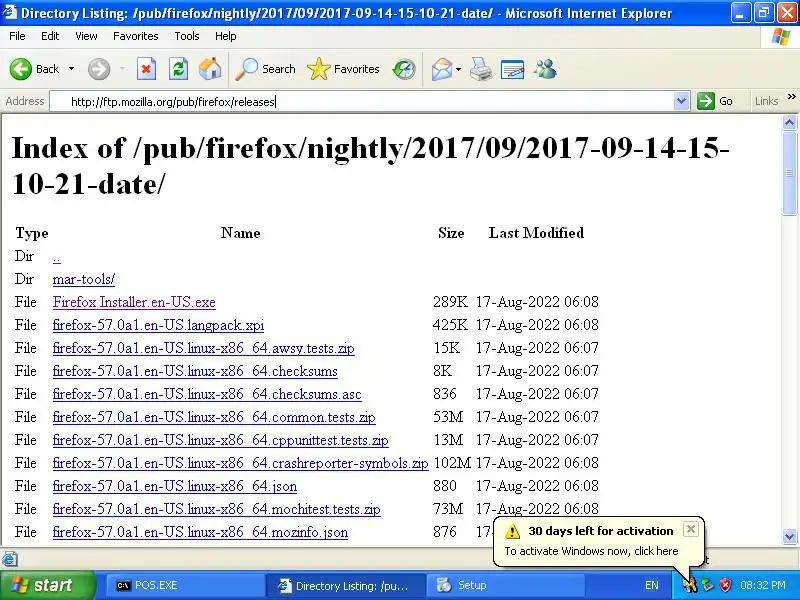Open the crashreporter-symbols.zip link
Viewport: 800px width, 600px height.
[240, 463]
